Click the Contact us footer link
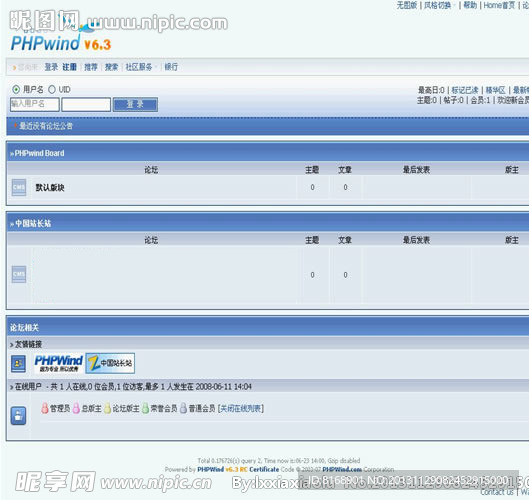529x500 pixels. tap(497, 492)
